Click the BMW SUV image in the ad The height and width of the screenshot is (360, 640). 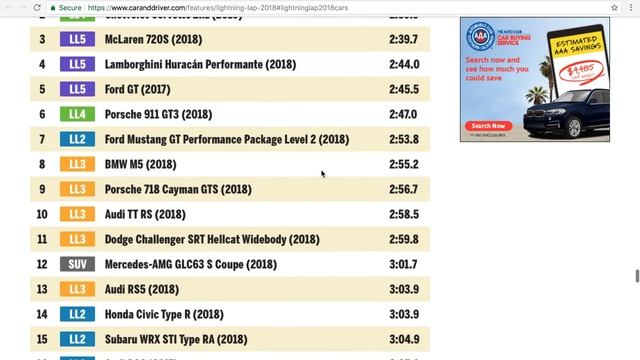(566, 113)
